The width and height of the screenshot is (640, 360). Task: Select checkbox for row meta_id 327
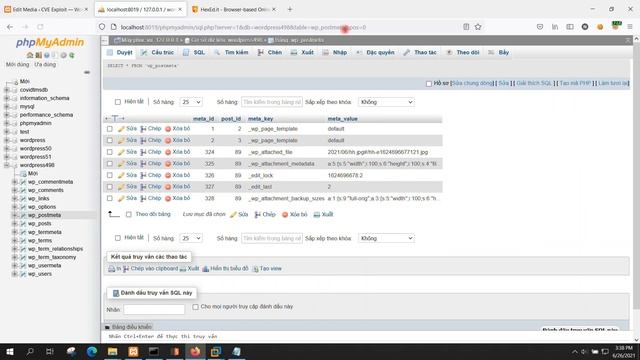click(110, 187)
